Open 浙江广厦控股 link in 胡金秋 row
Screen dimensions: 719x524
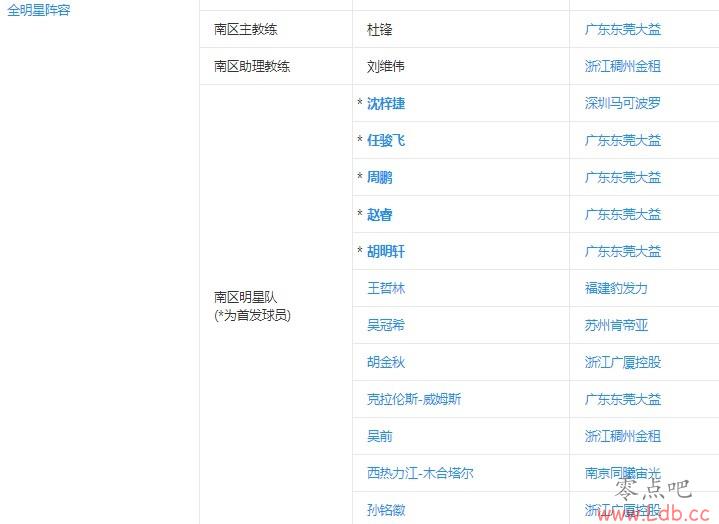pos(623,362)
